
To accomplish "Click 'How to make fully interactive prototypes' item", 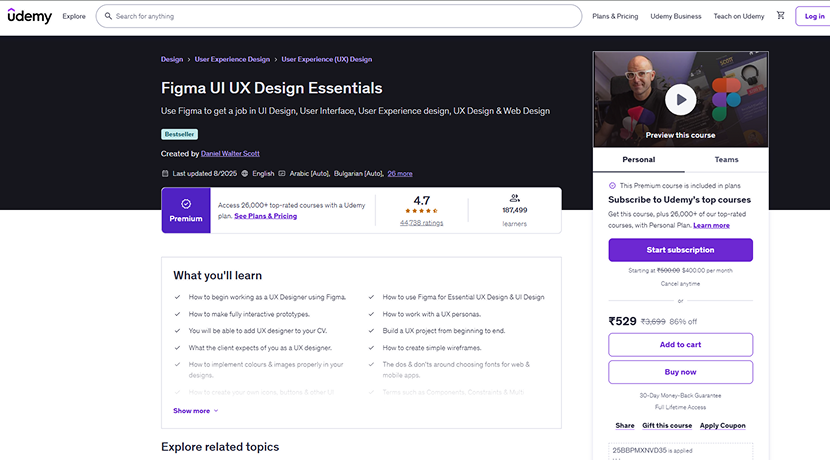I will point(249,314).
